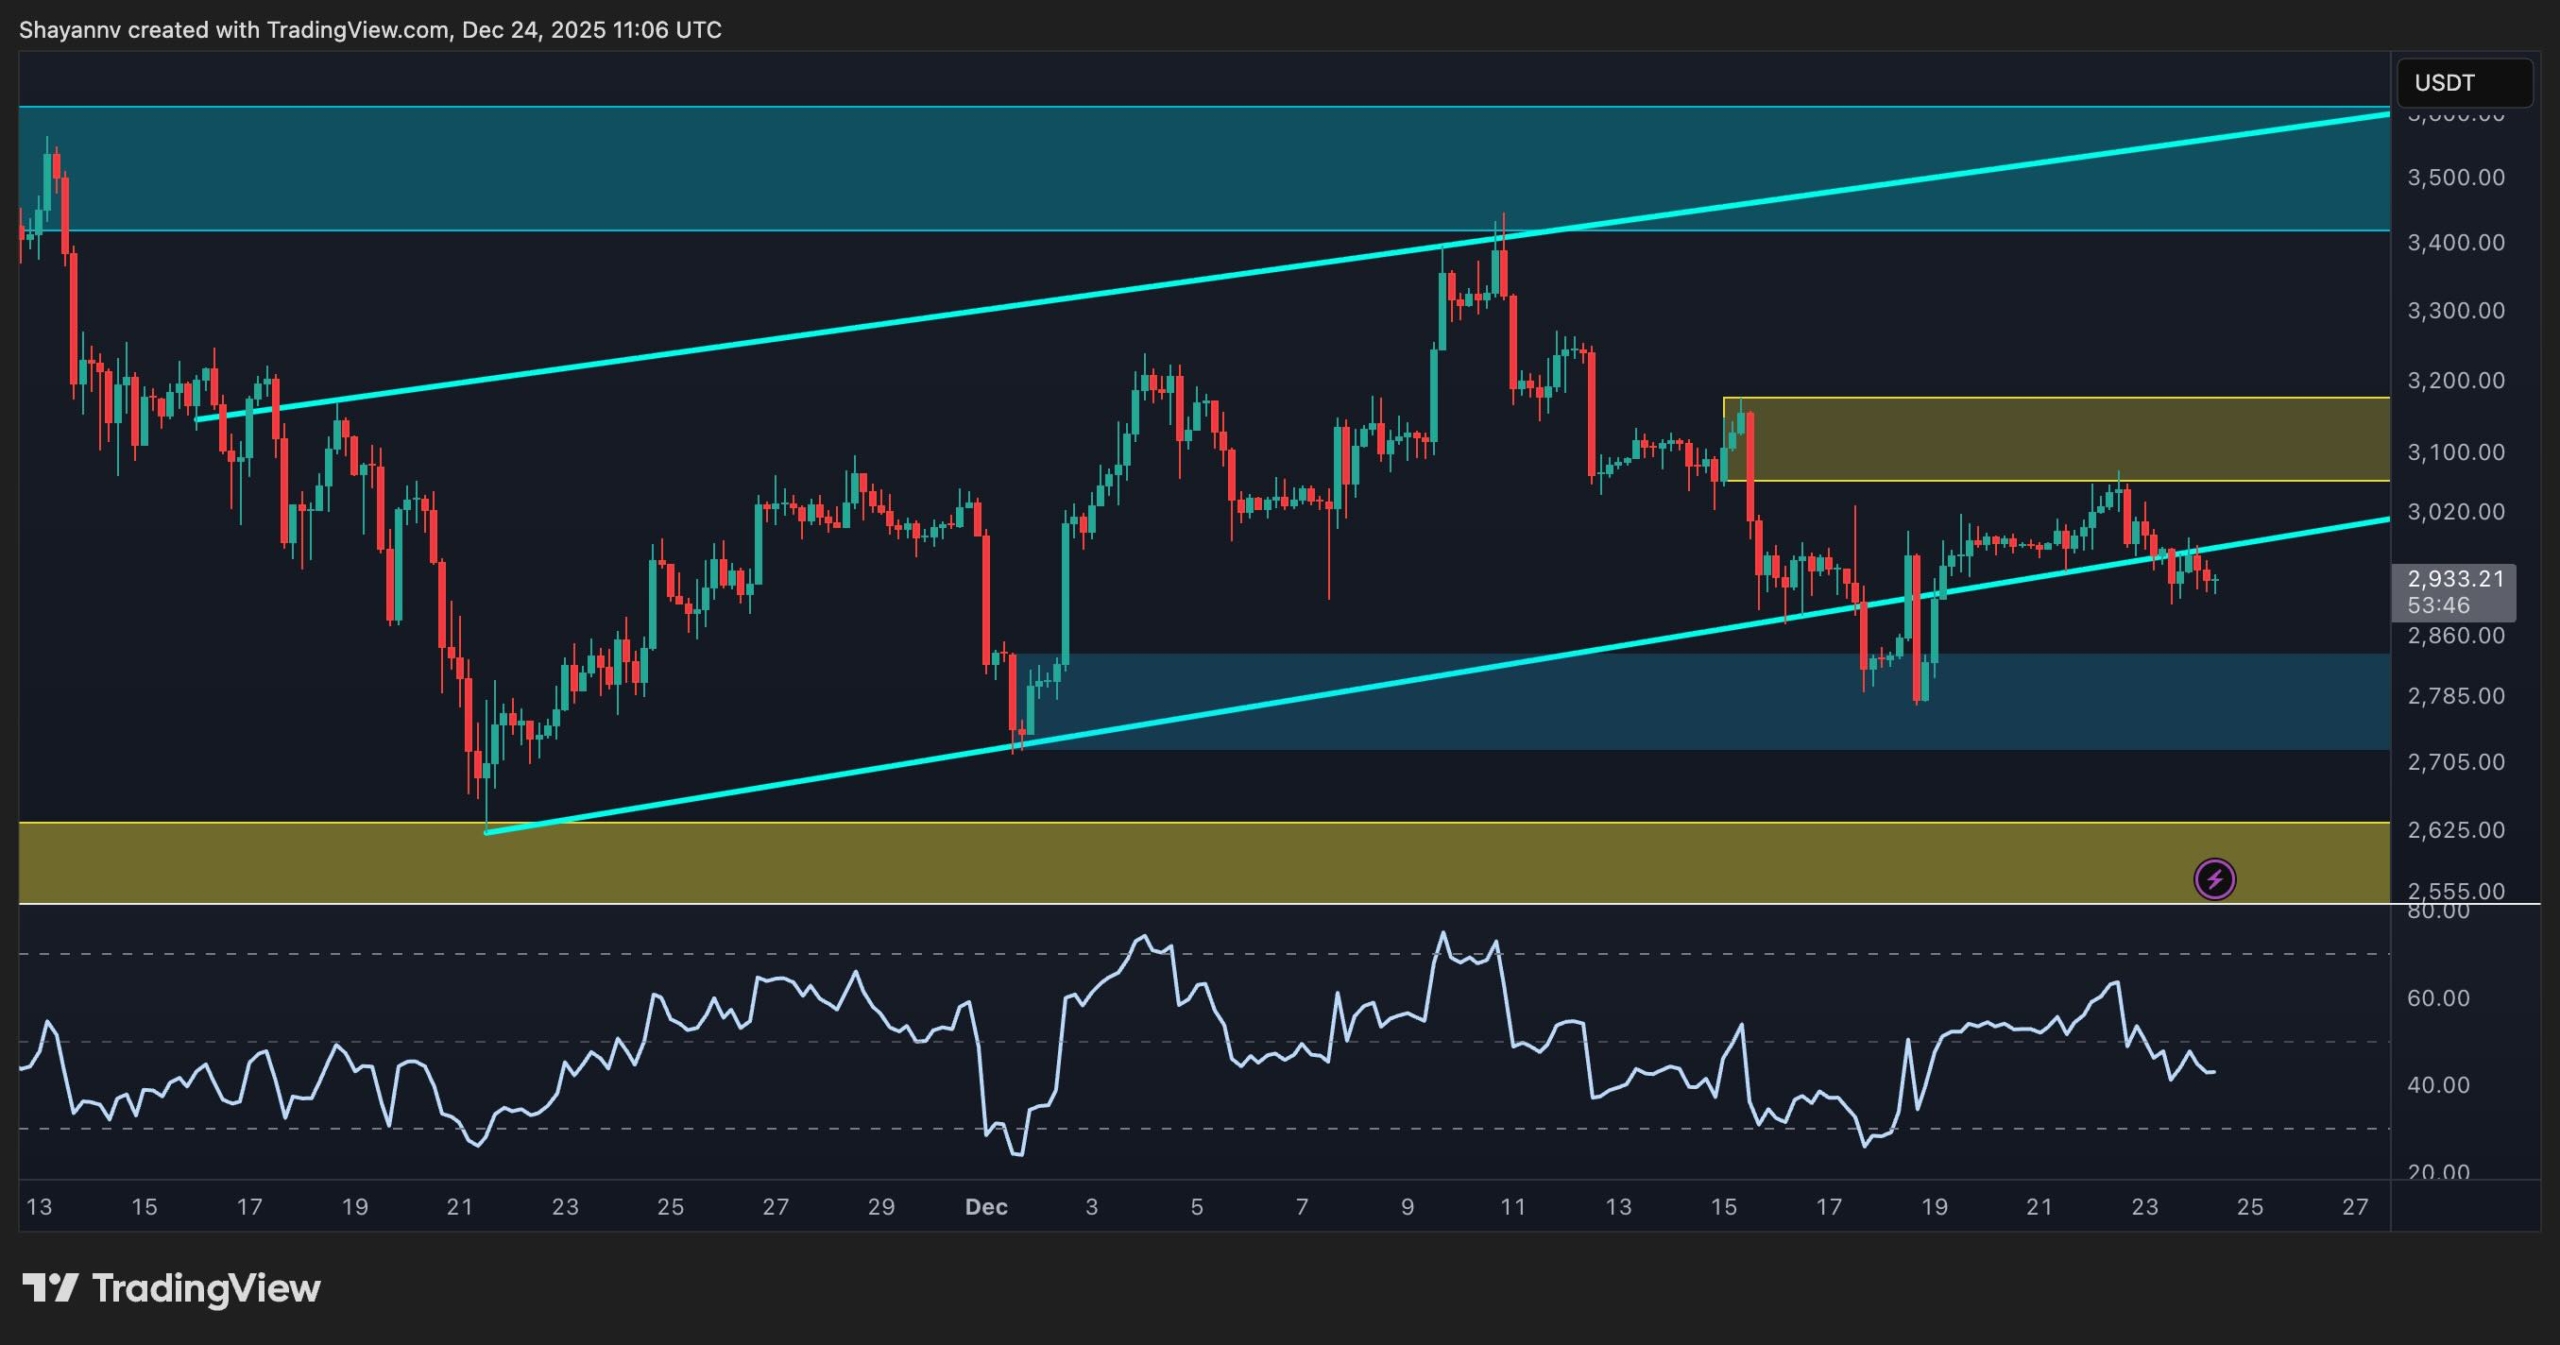Click the 2,625.00 price axis label
The width and height of the screenshot is (2560, 1345).
2455,830
